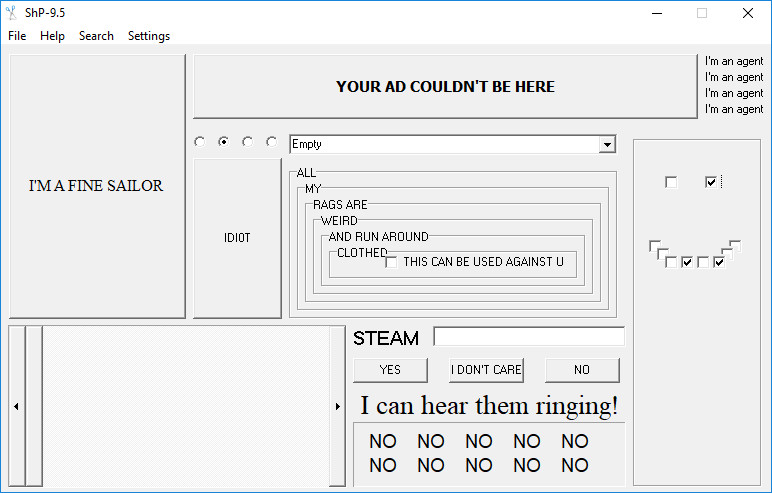The width and height of the screenshot is (772, 493).
Task: Click the right arrow of the horizontal scrollbar
Action: pyautogui.click(x=337, y=406)
